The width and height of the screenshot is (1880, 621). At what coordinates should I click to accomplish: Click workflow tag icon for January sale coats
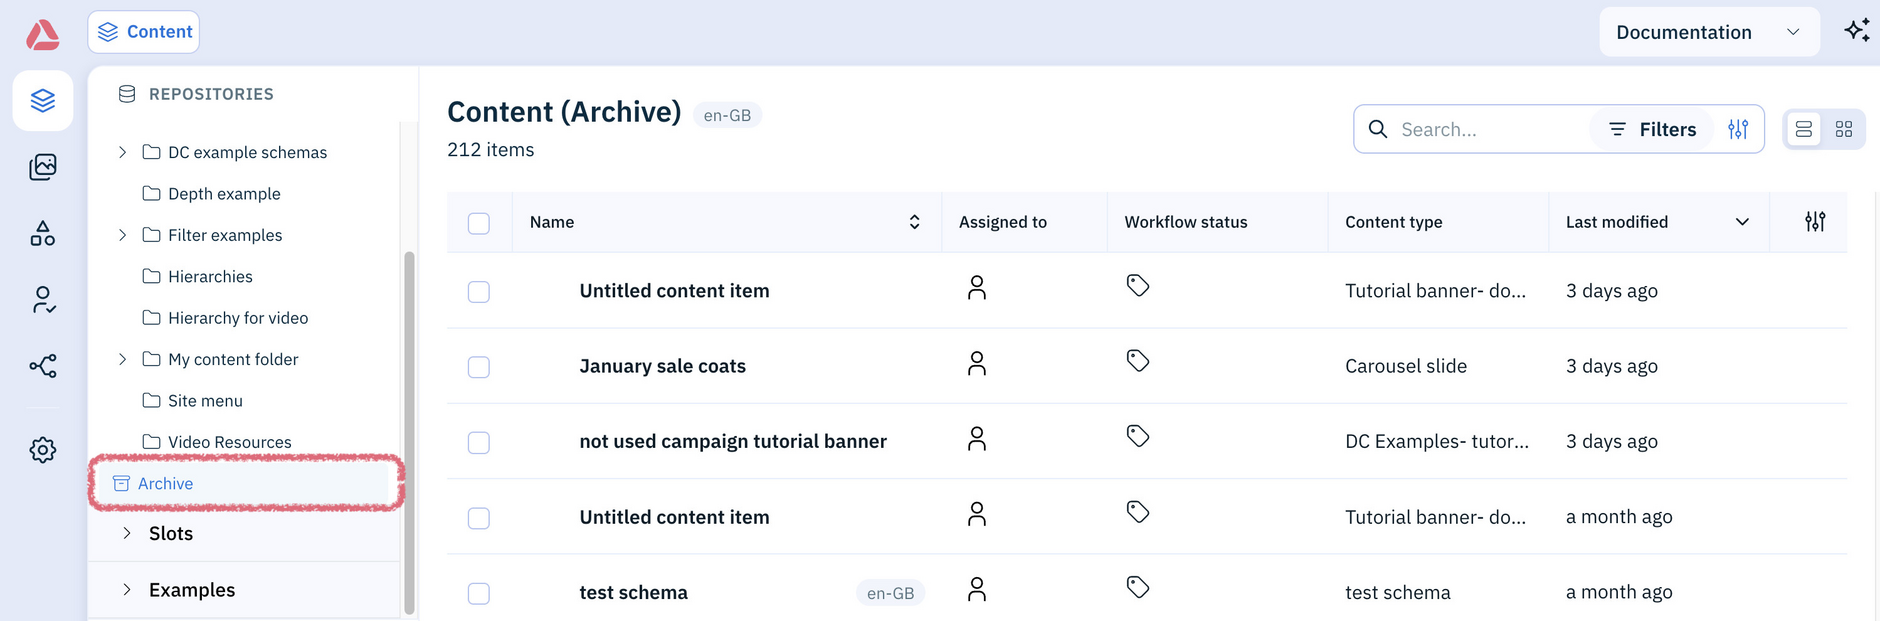pos(1138,360)
